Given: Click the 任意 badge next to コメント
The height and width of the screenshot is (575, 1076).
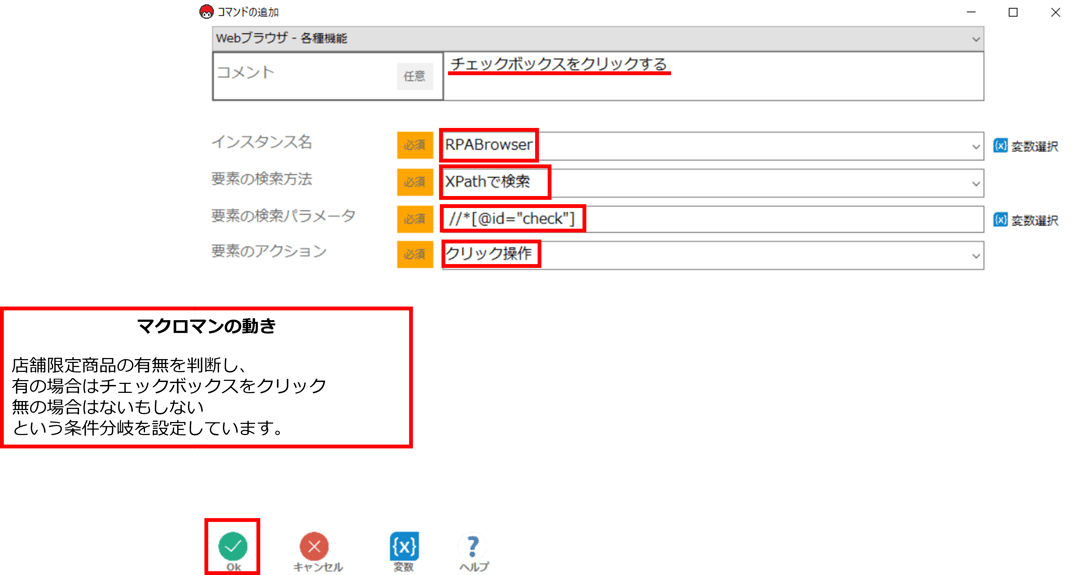Looking at the screenshot, I should point(414,76).
